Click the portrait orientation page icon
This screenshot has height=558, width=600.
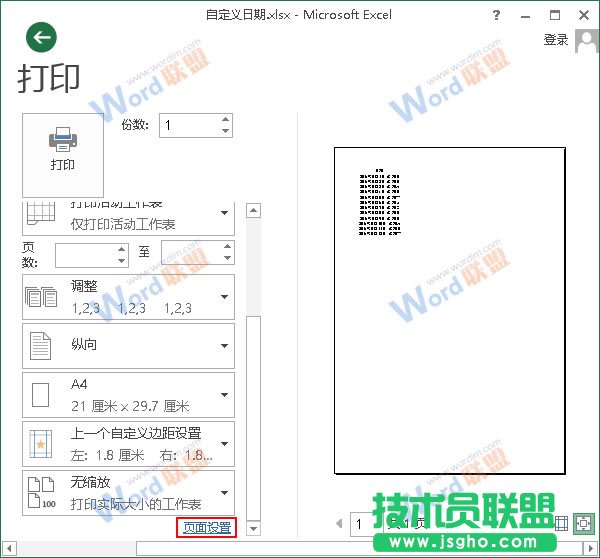(x=40, y=346)
